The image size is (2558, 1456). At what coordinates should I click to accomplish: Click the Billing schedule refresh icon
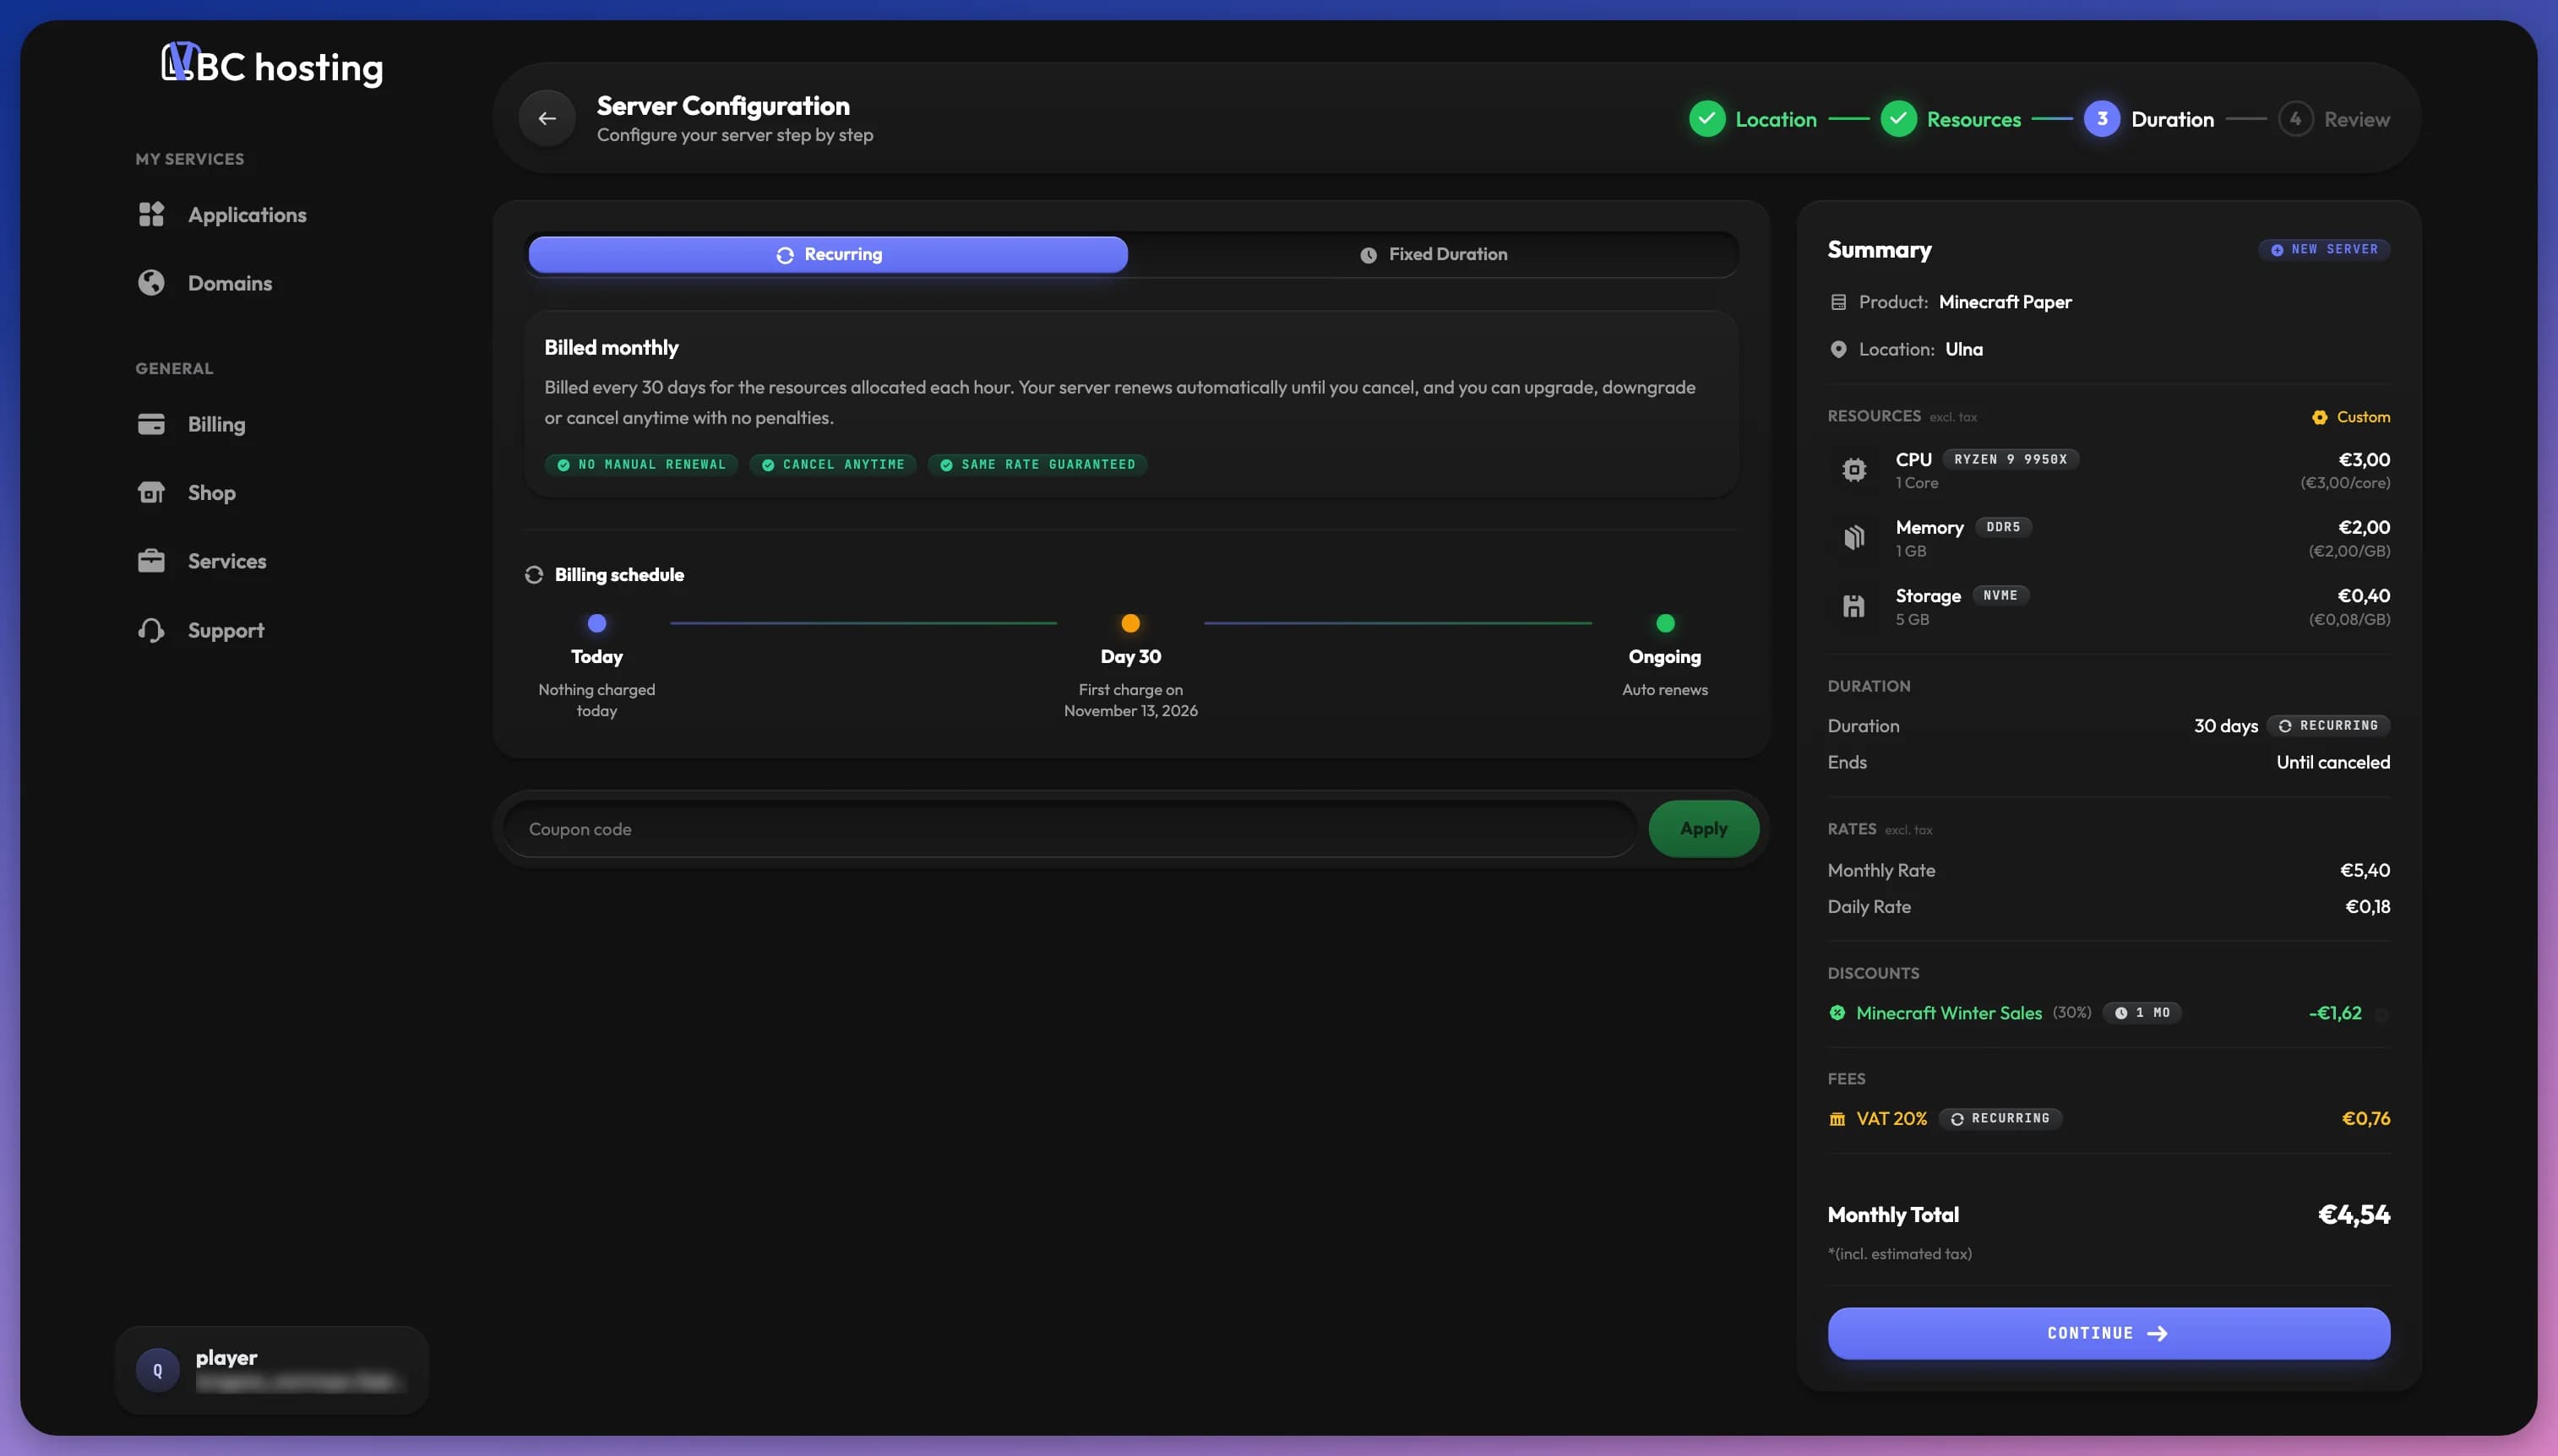click(534, 575)
